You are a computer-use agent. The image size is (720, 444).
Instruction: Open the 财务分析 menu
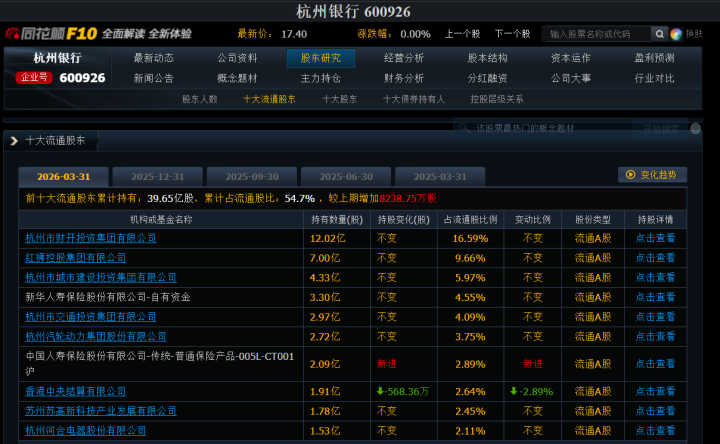[x=404, y=79]
